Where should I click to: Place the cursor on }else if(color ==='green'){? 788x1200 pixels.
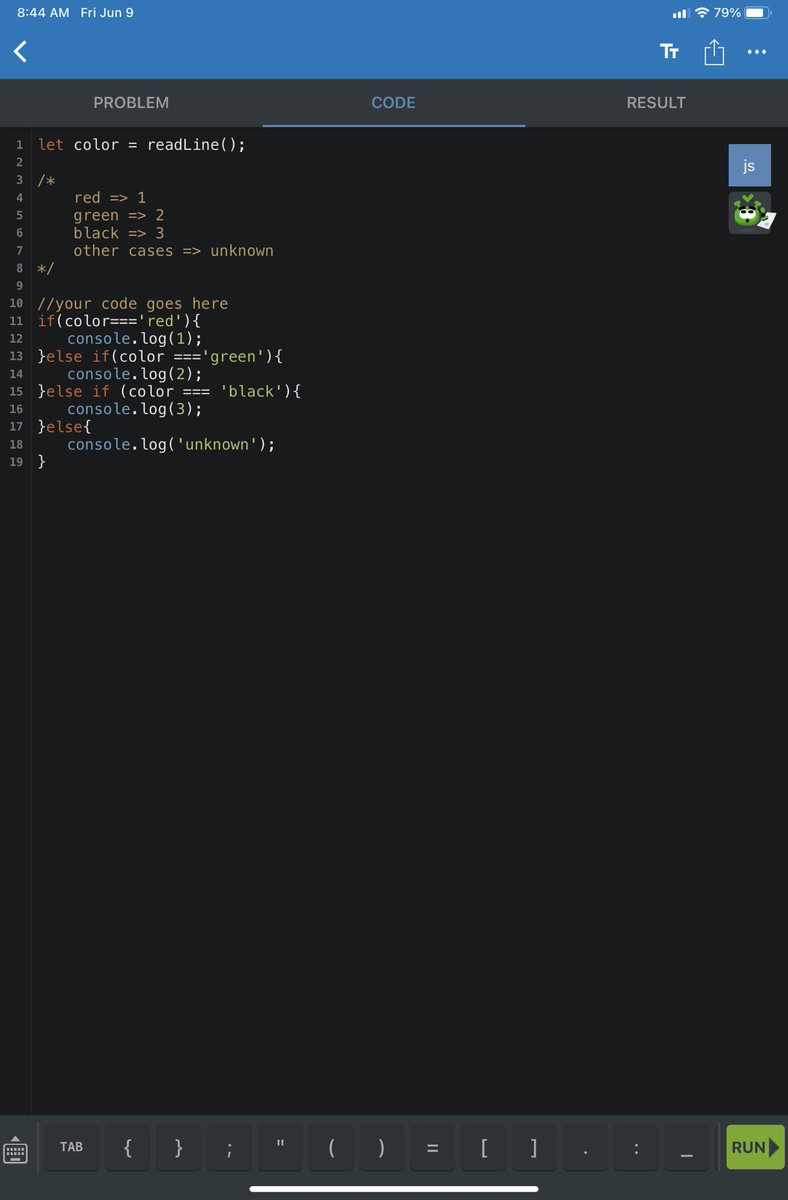click(161, 356)
